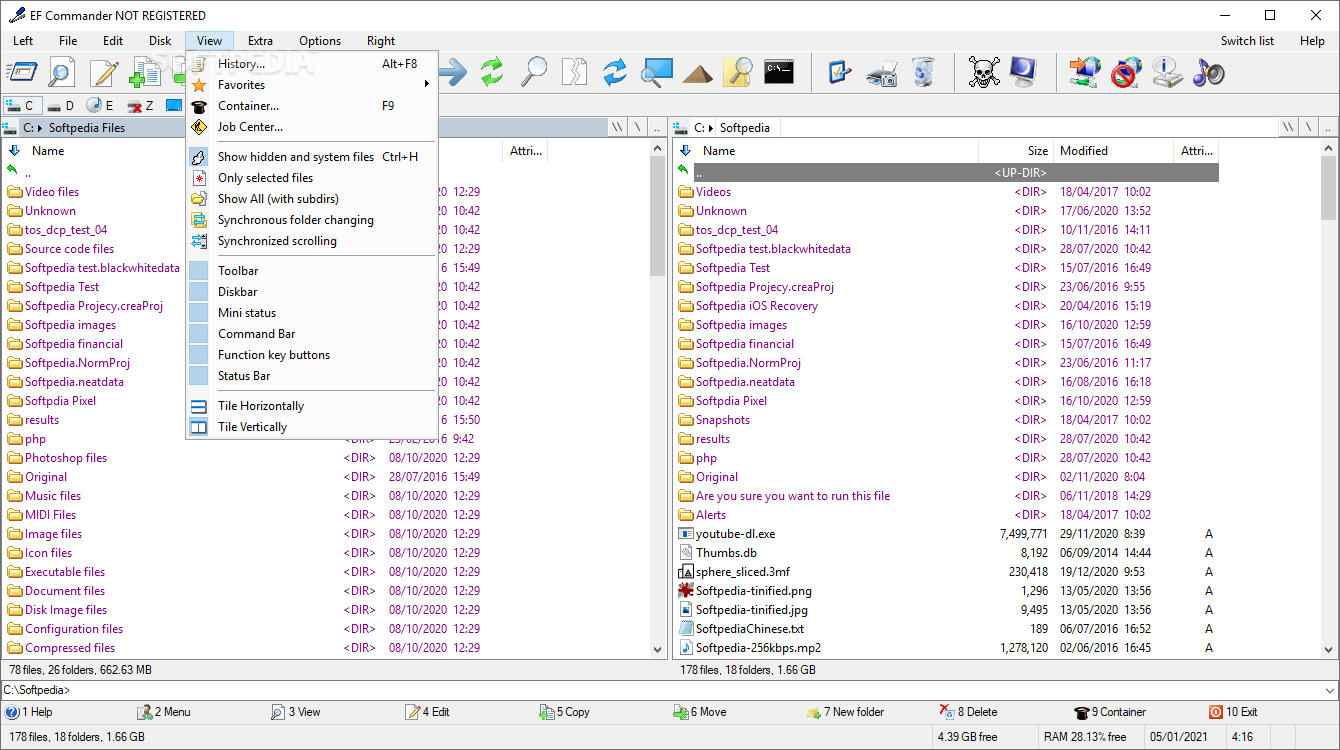
Task: Click the music note speaker icon
Action: pyautogui.click(x=1208, y=72)
